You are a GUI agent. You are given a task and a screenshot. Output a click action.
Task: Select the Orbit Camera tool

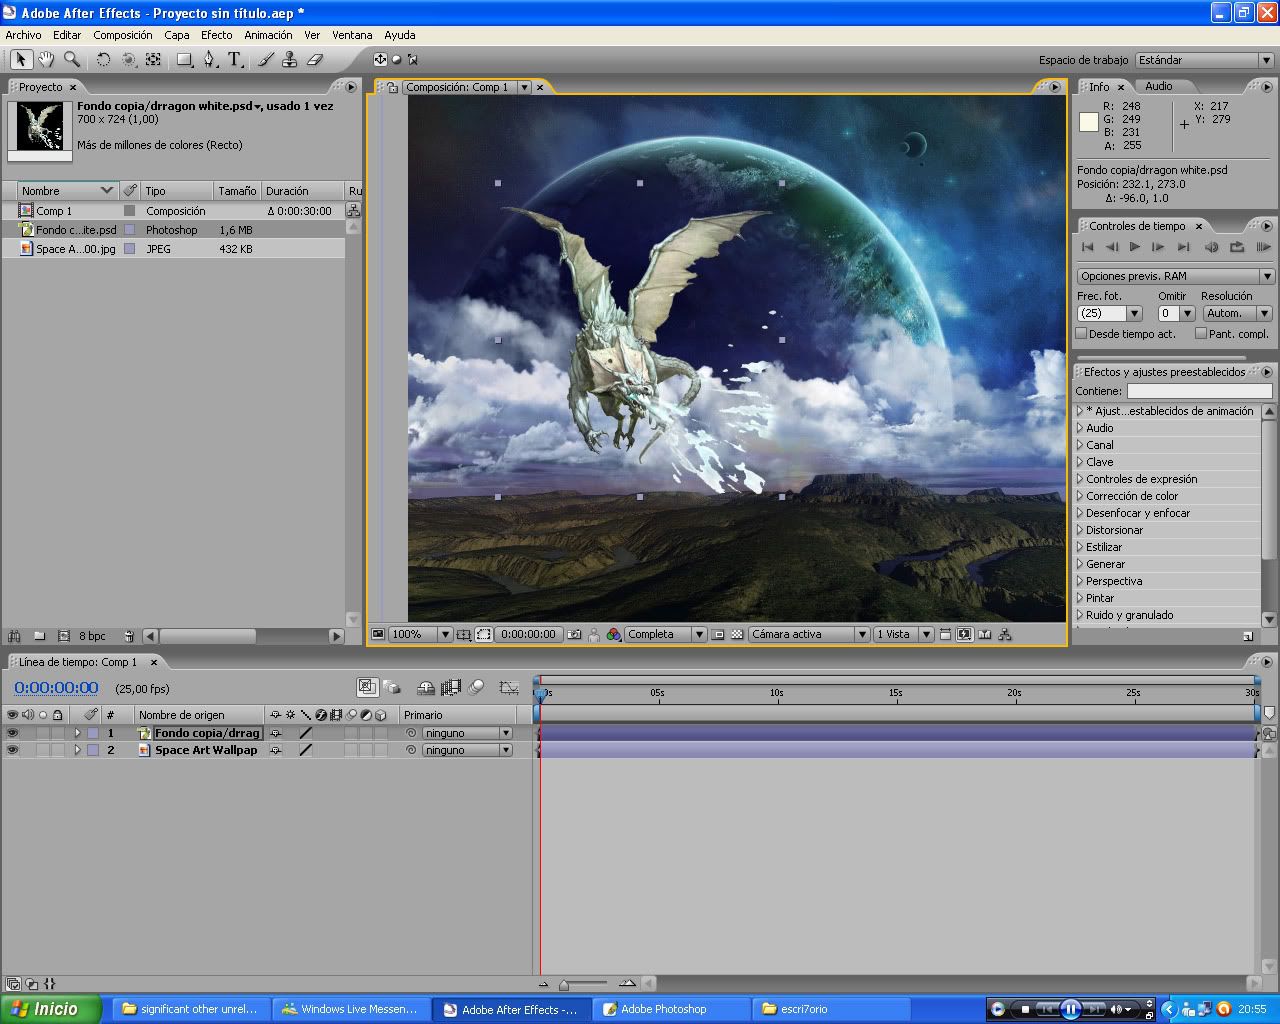(129, 60)
